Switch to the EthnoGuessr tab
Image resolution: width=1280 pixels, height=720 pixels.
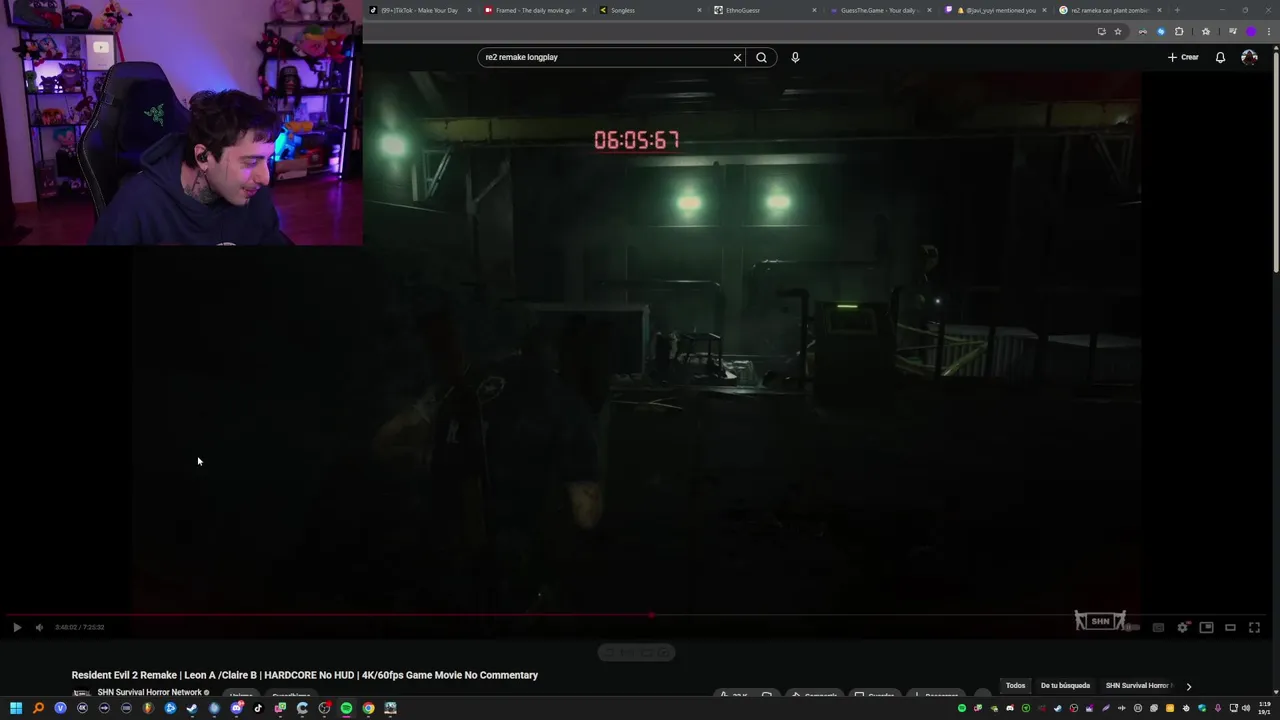pos(765,10)
